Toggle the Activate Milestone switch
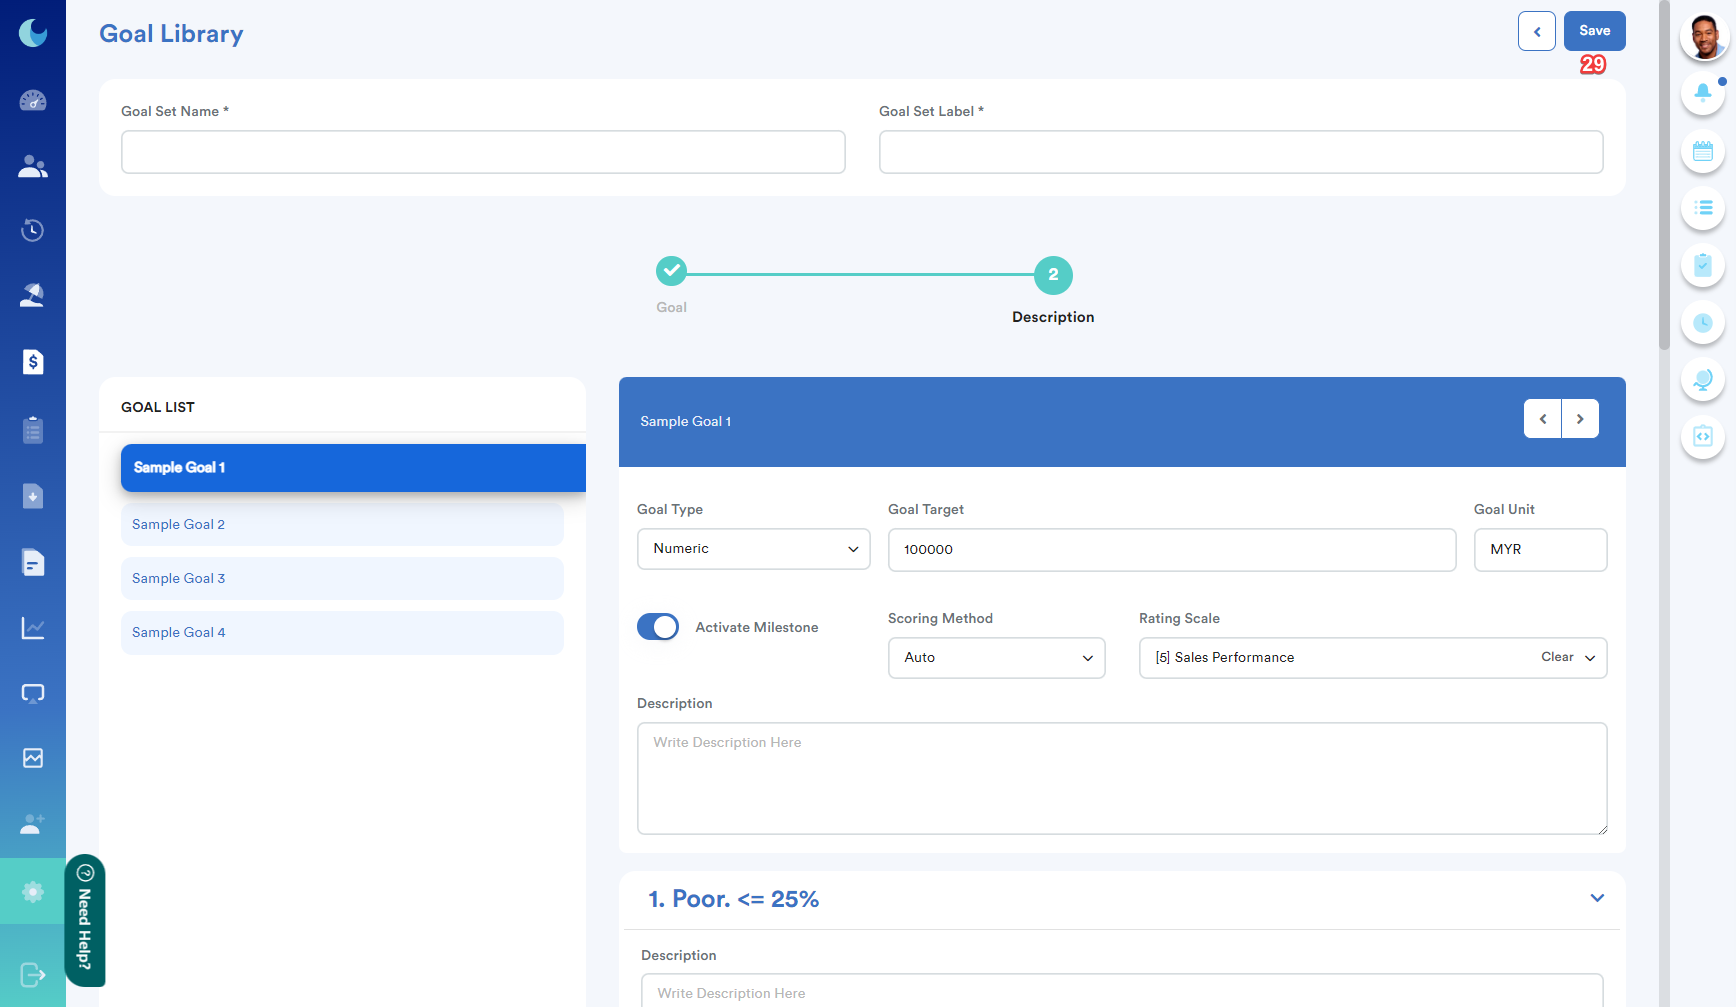 click(658, 627)
